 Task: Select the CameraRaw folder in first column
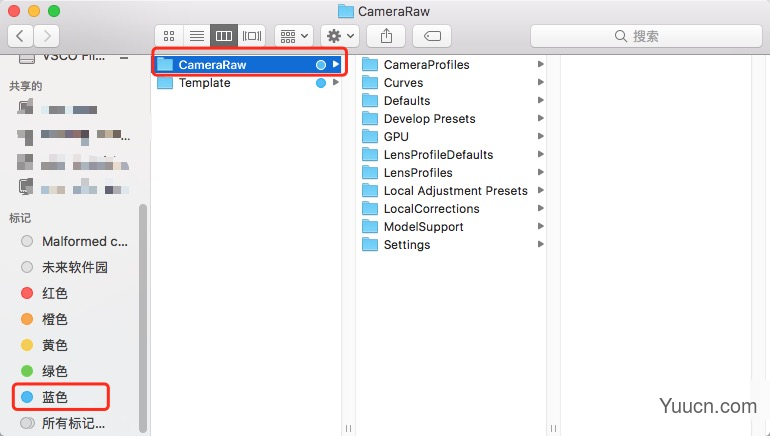(x=248, y=64)
